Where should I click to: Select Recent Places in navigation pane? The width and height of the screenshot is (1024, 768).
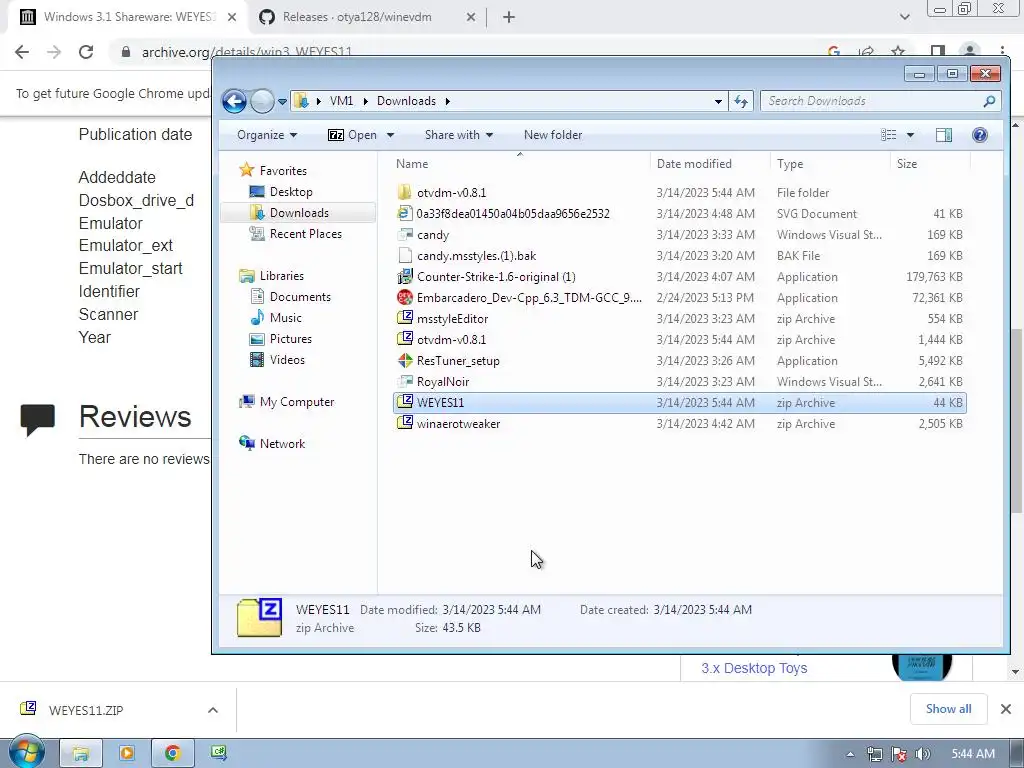coord(306,234)
